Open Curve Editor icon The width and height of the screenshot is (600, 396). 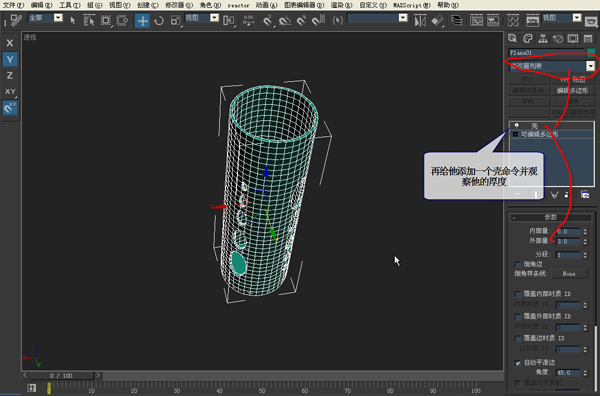point(476,20)
